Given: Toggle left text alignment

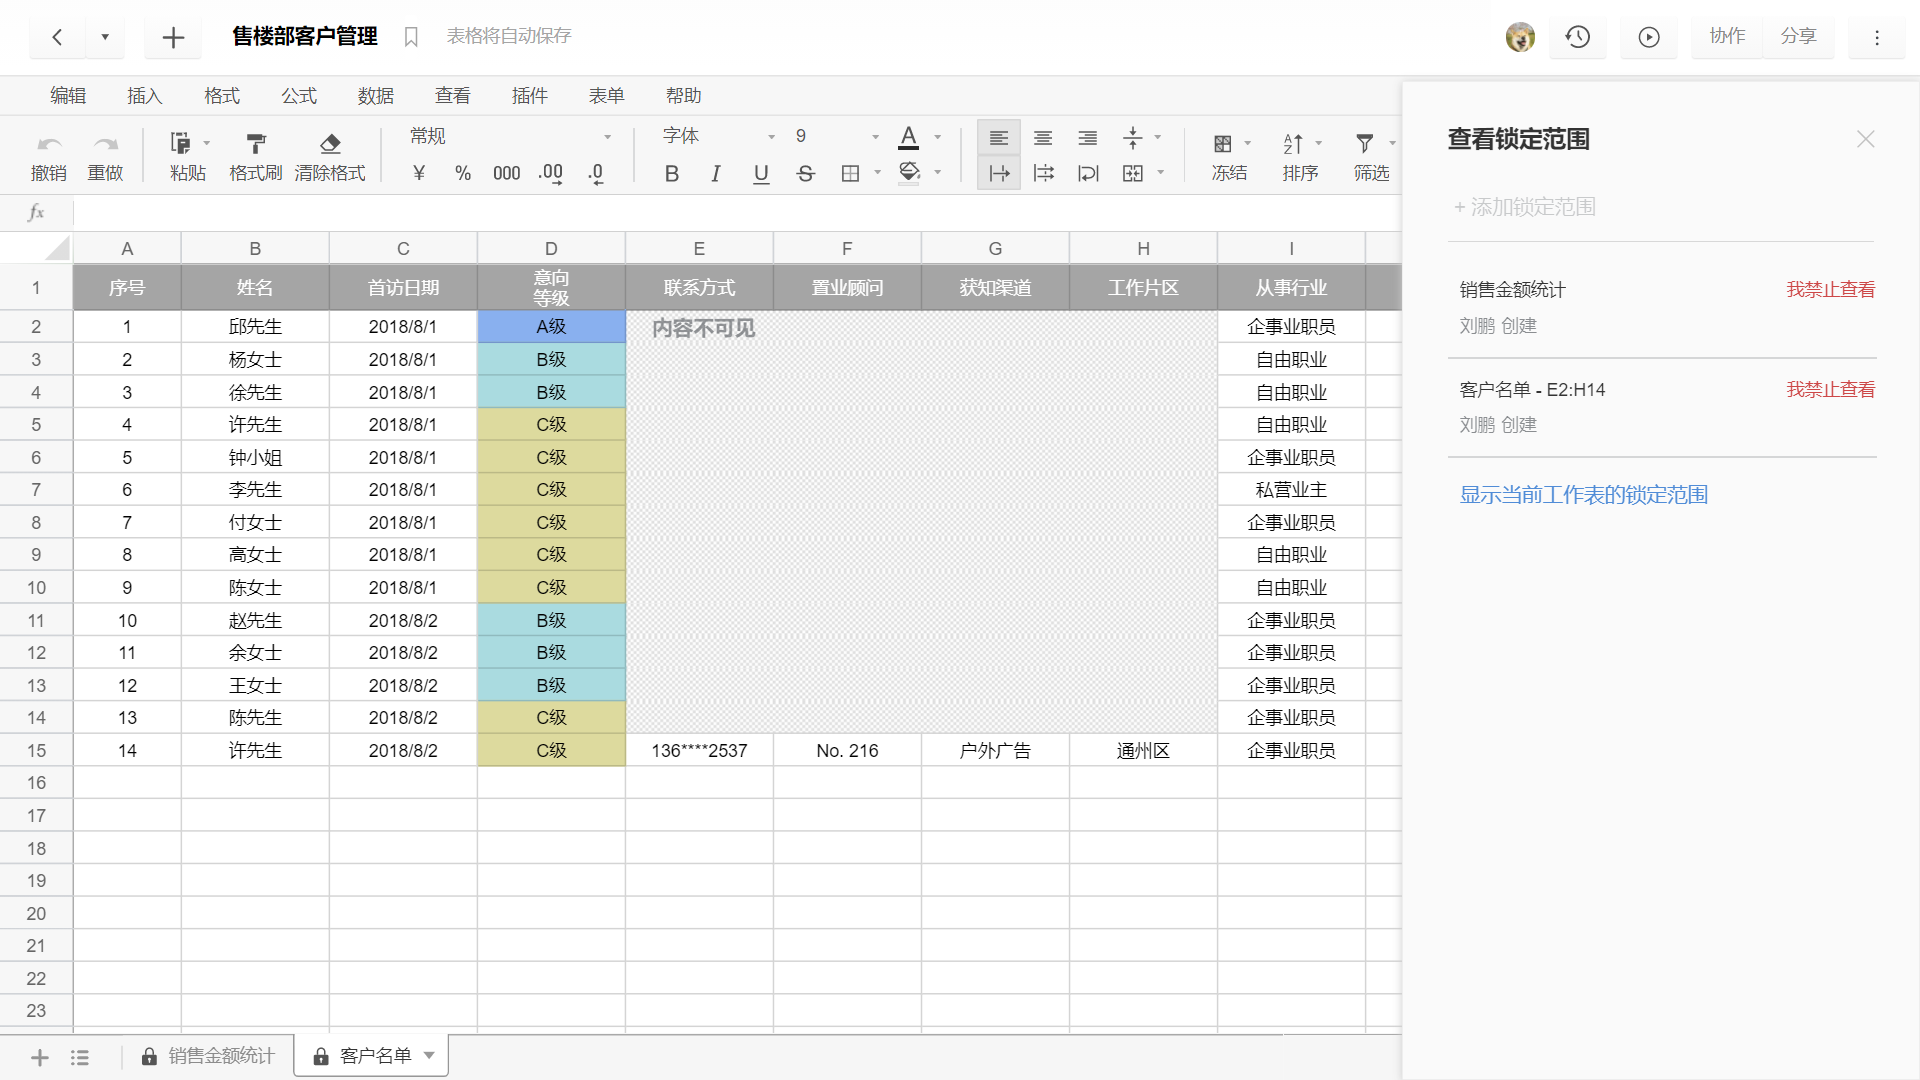Looking at the screenshot, I should tap(998, 138).
